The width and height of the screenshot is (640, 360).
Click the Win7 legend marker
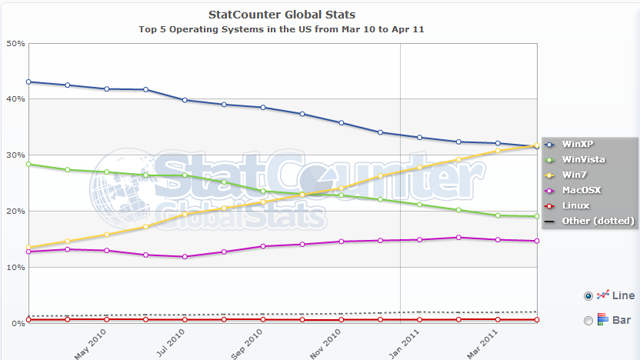point(550,175)
